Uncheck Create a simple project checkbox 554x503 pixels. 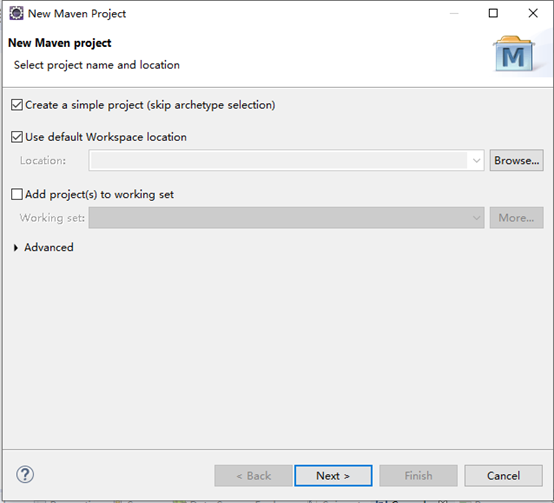click(x=17, y=105)
